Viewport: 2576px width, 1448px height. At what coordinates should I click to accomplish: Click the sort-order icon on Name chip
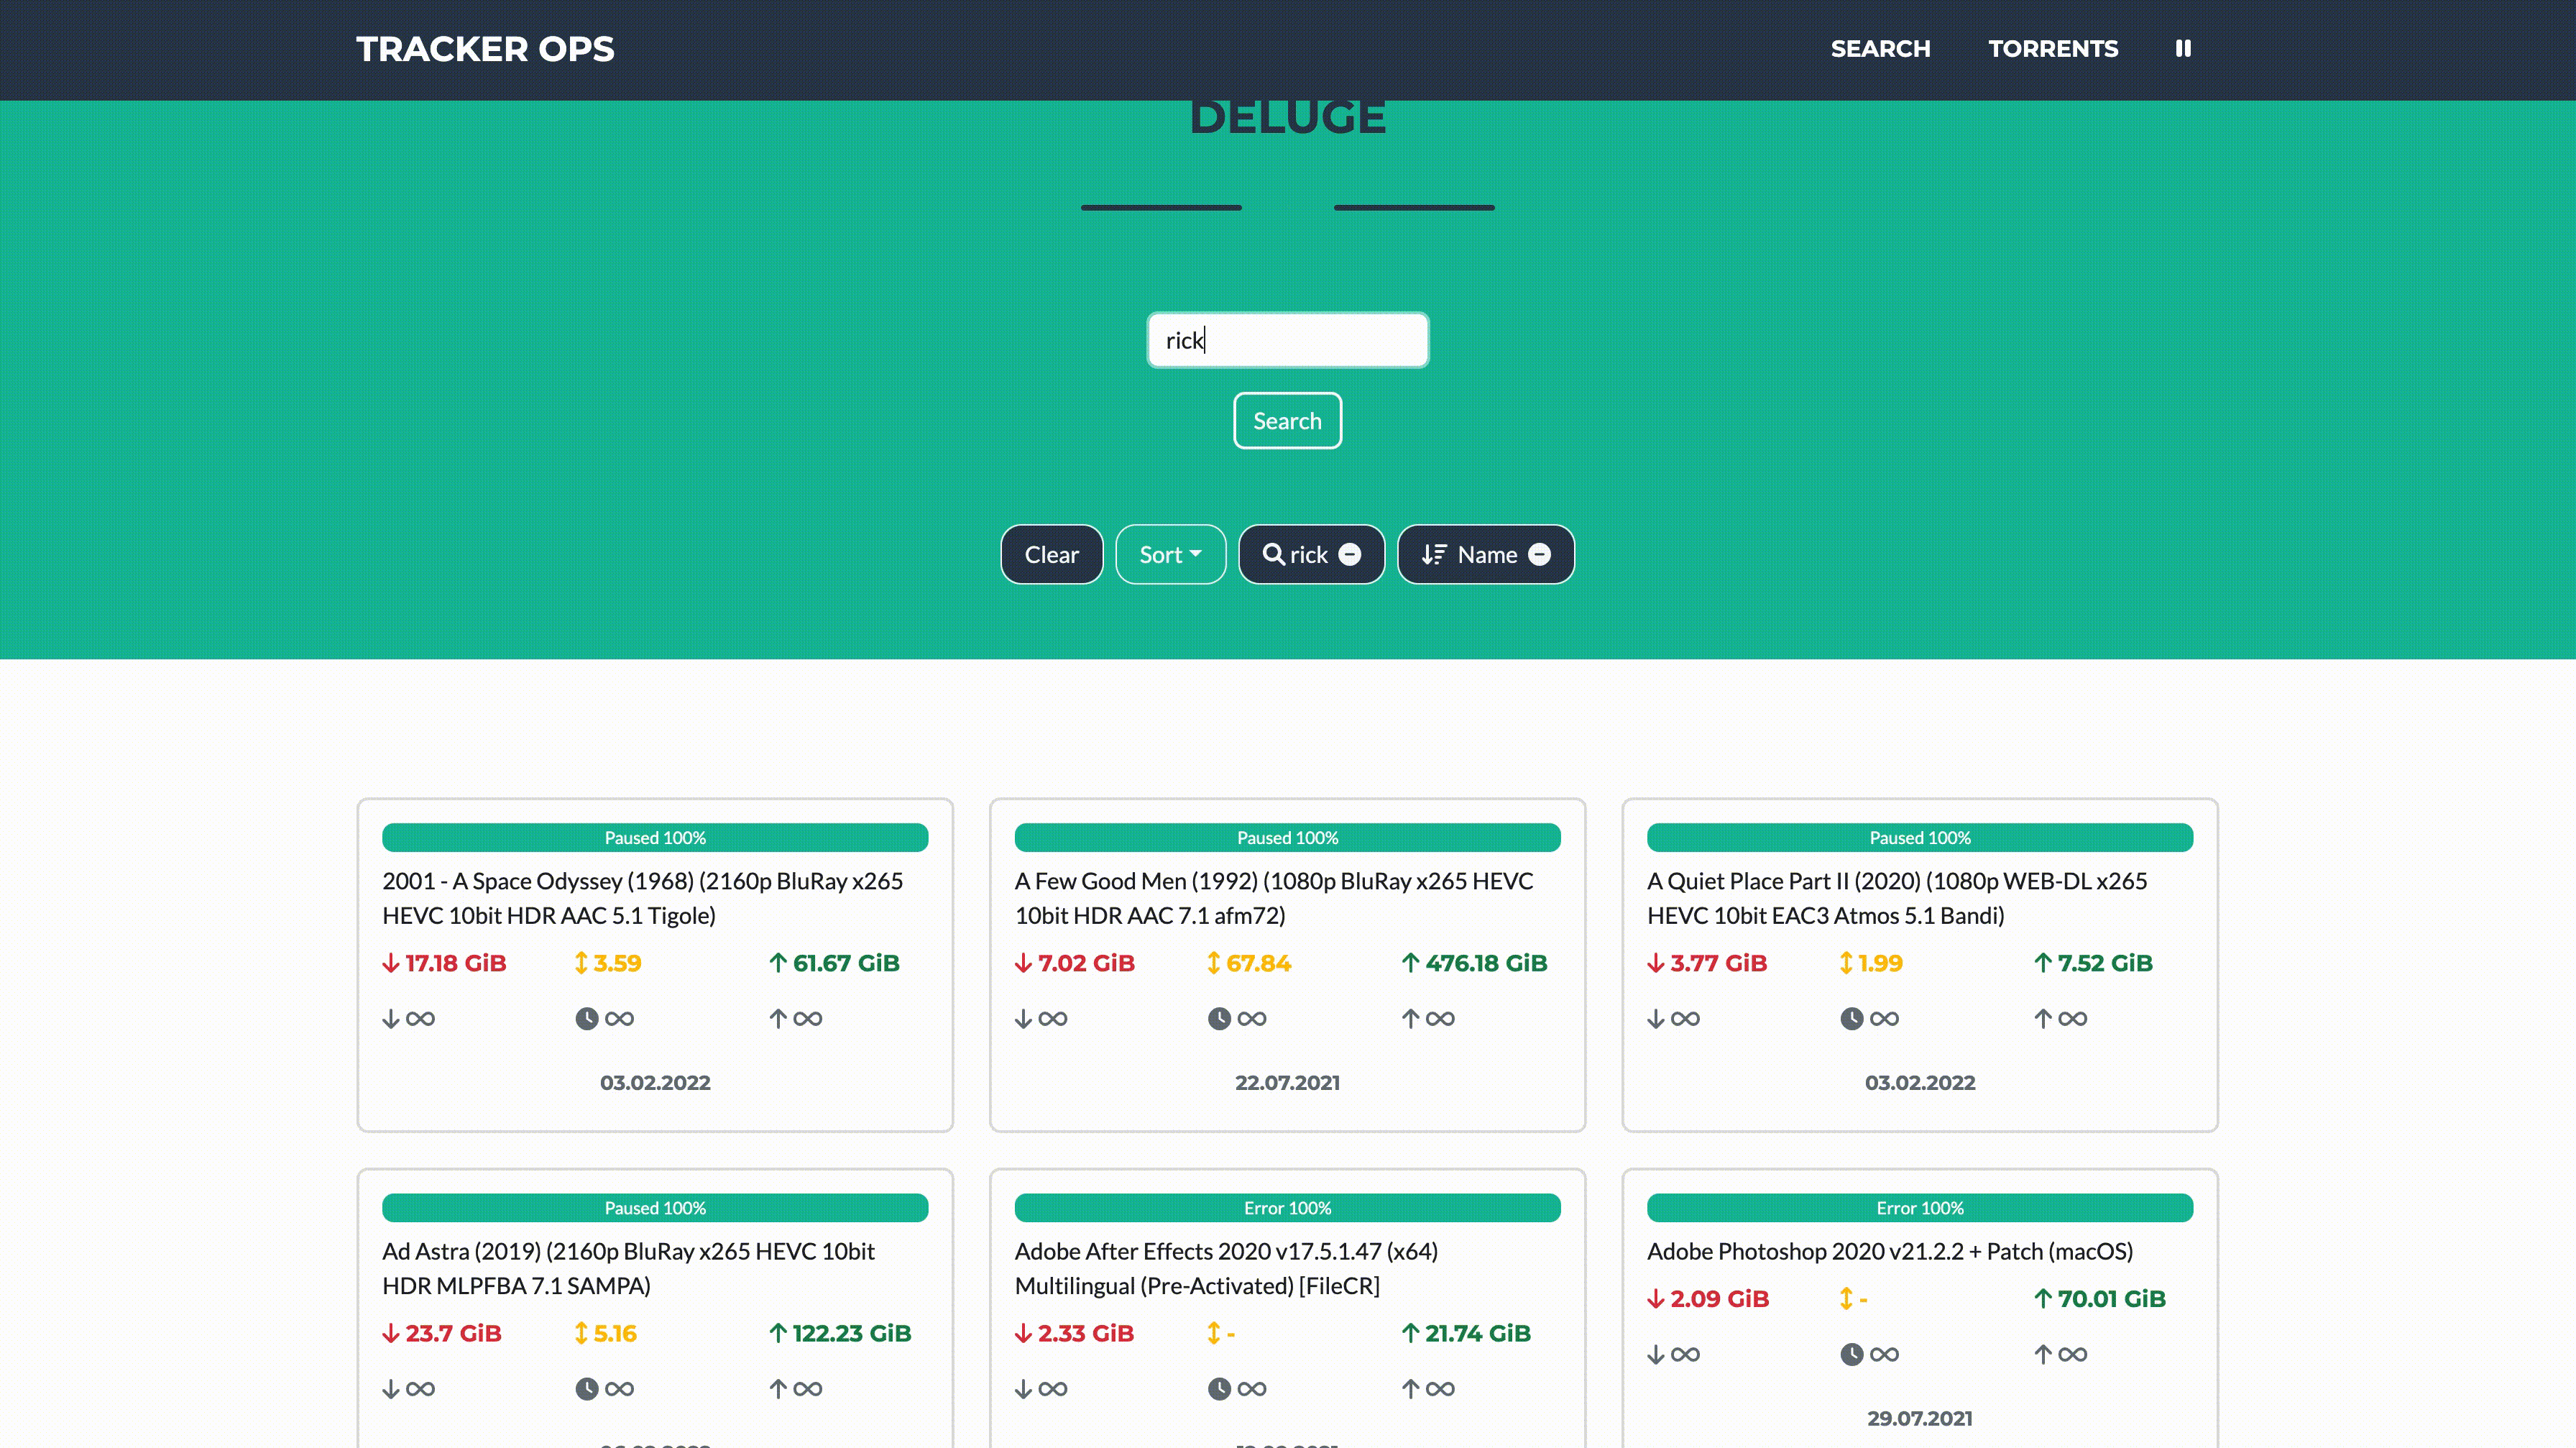[1434, 554]
